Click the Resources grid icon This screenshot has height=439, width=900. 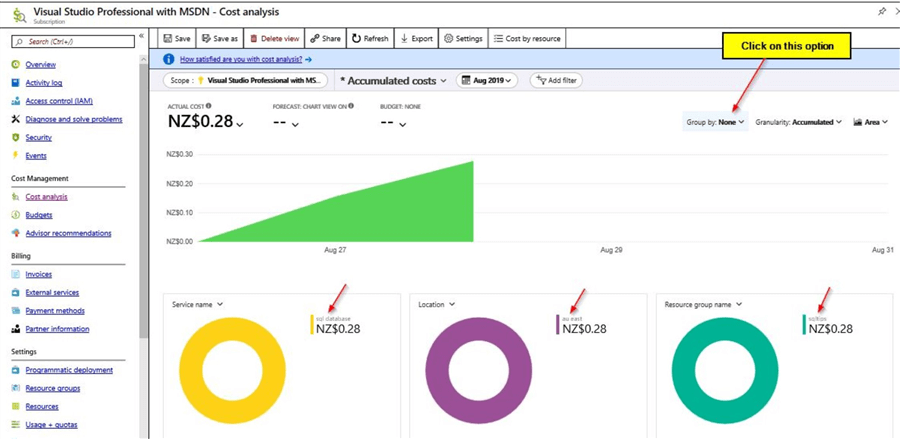pyautogui.click(x=15, y=406)
